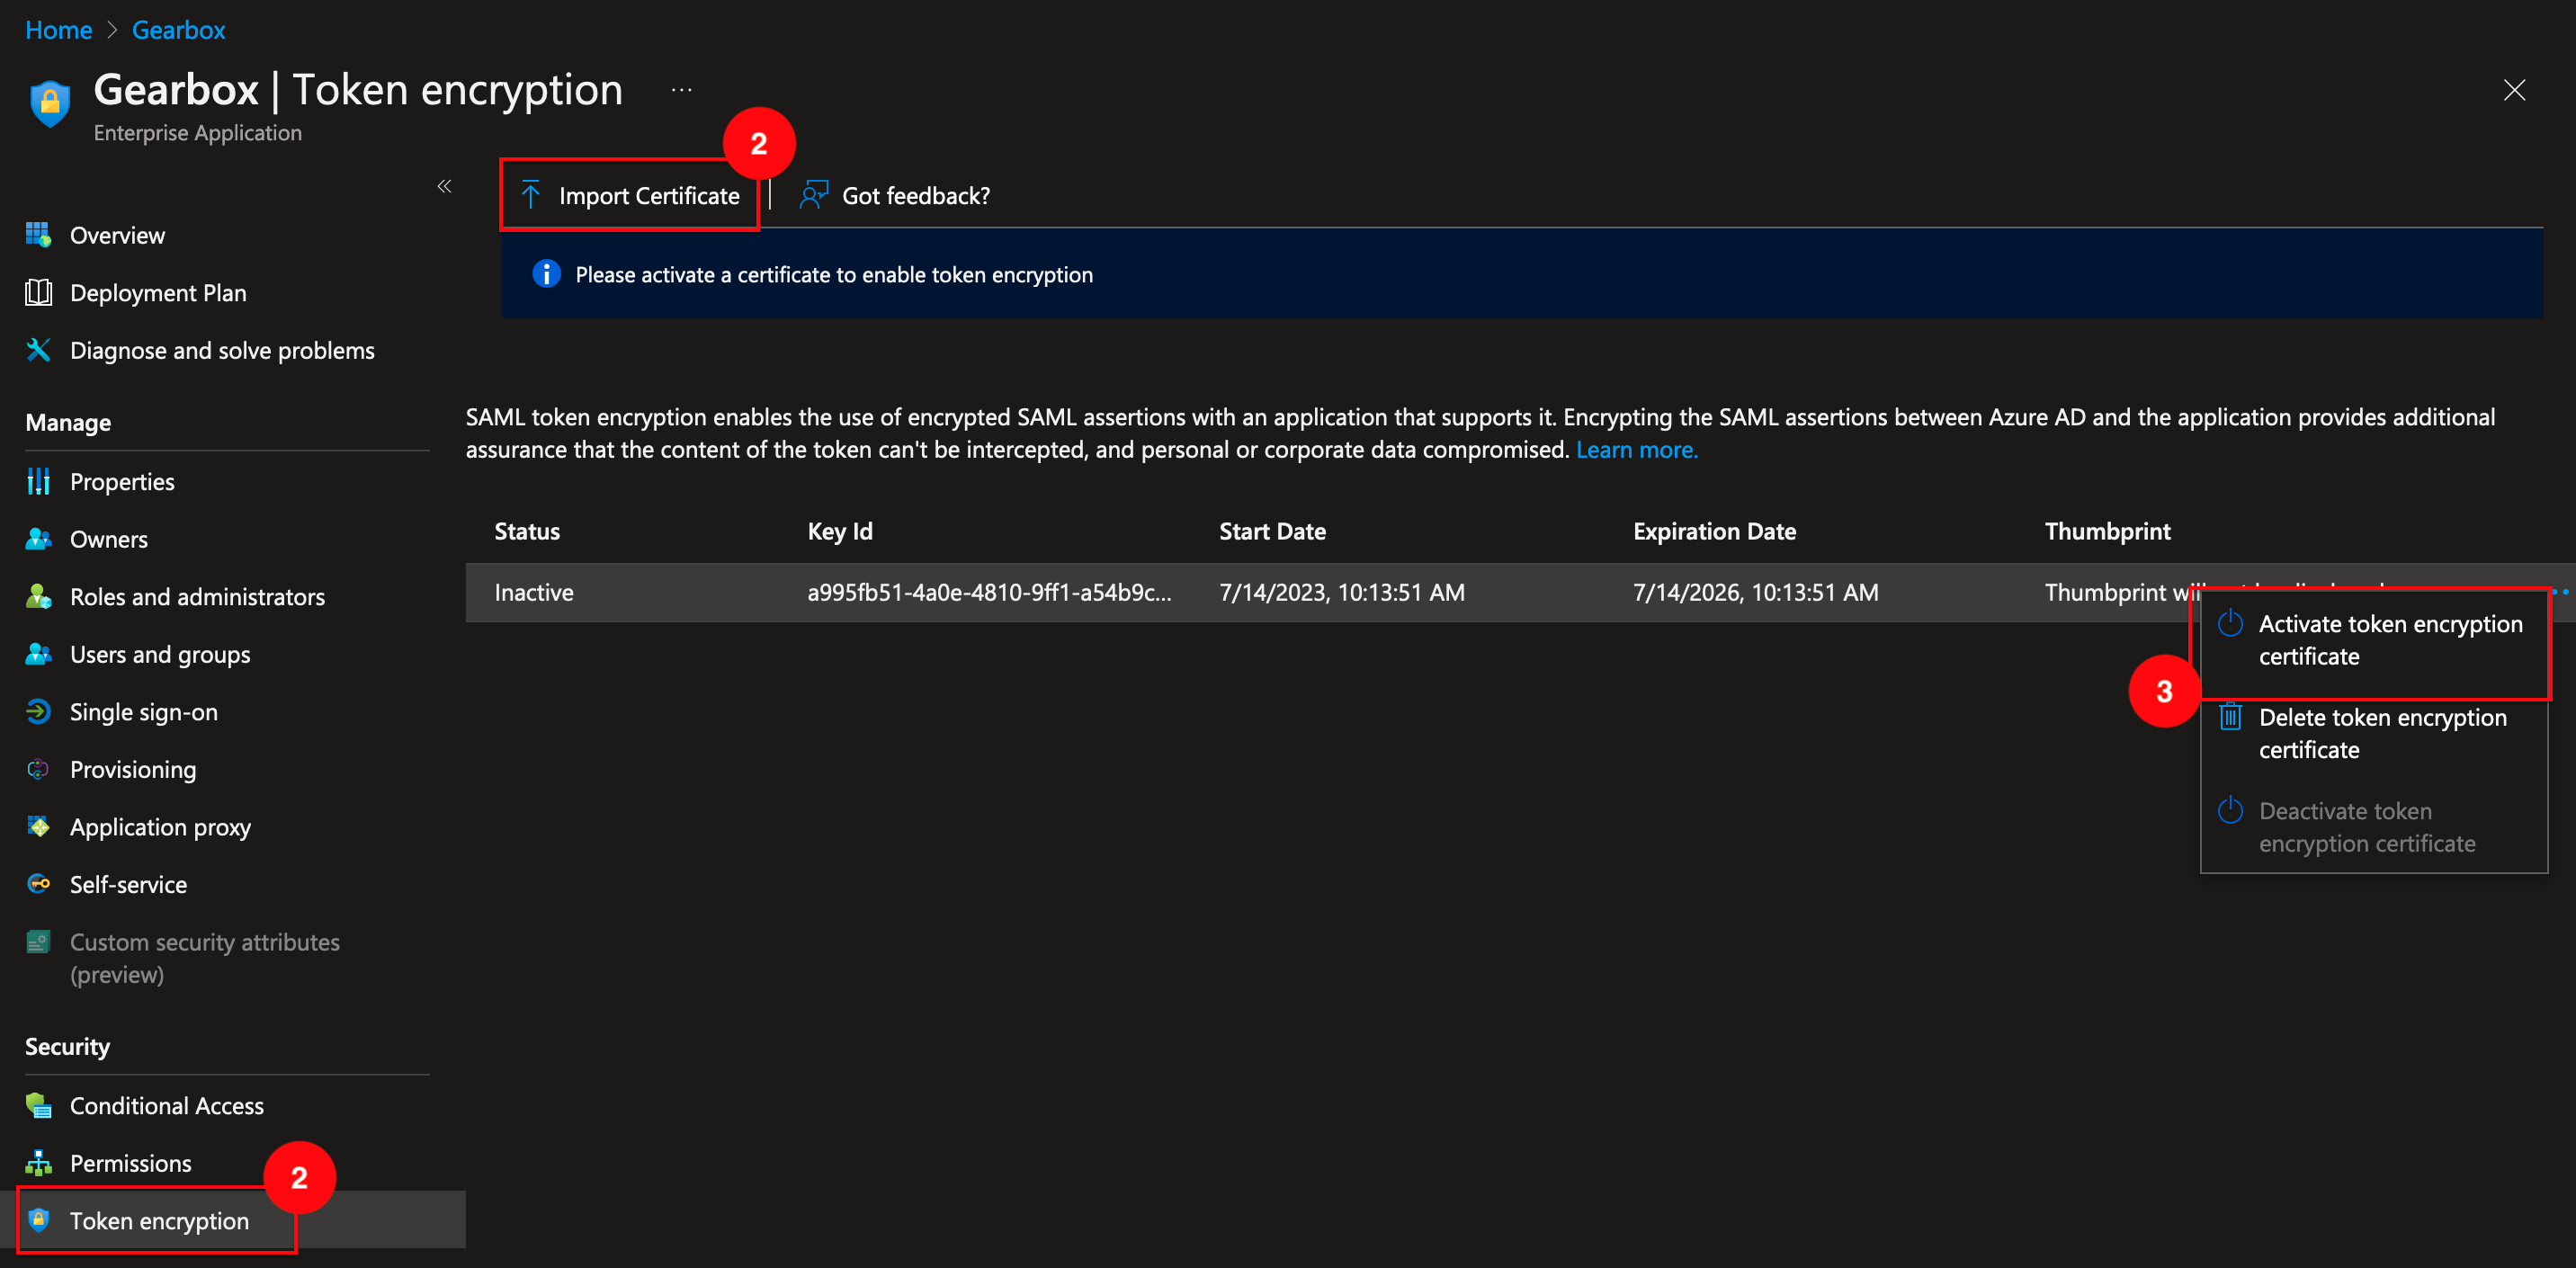Collapse the sidebar with double chevron

445,186
